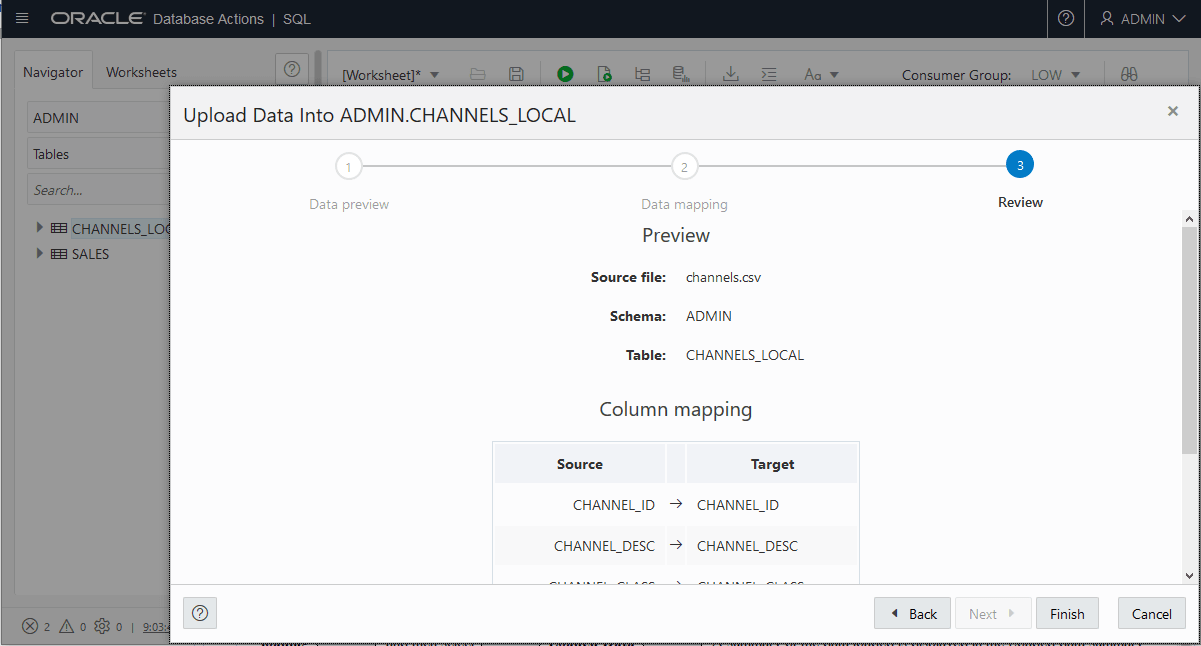The image size is (1201, 646).
Task: Open the Find binoculars icon
Action: [x=1128, y=73]
